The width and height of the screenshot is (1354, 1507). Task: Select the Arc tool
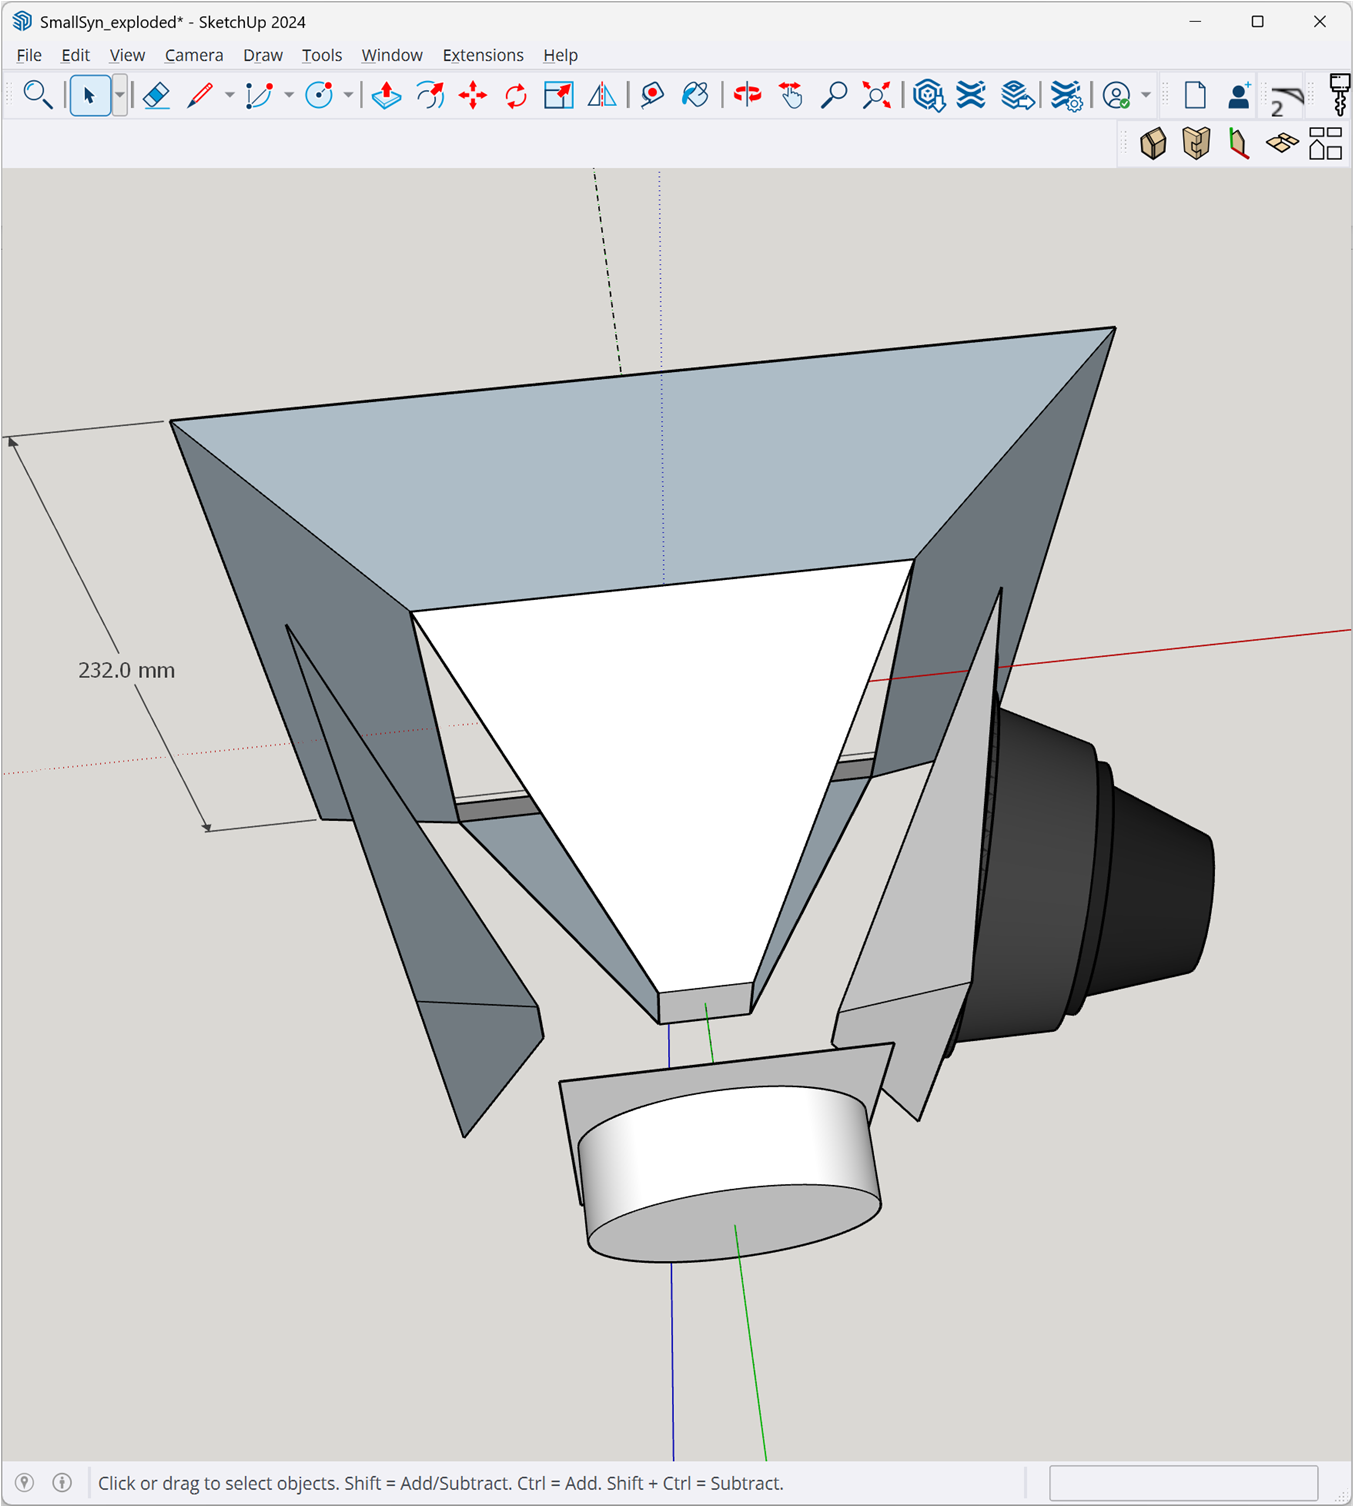259,95
